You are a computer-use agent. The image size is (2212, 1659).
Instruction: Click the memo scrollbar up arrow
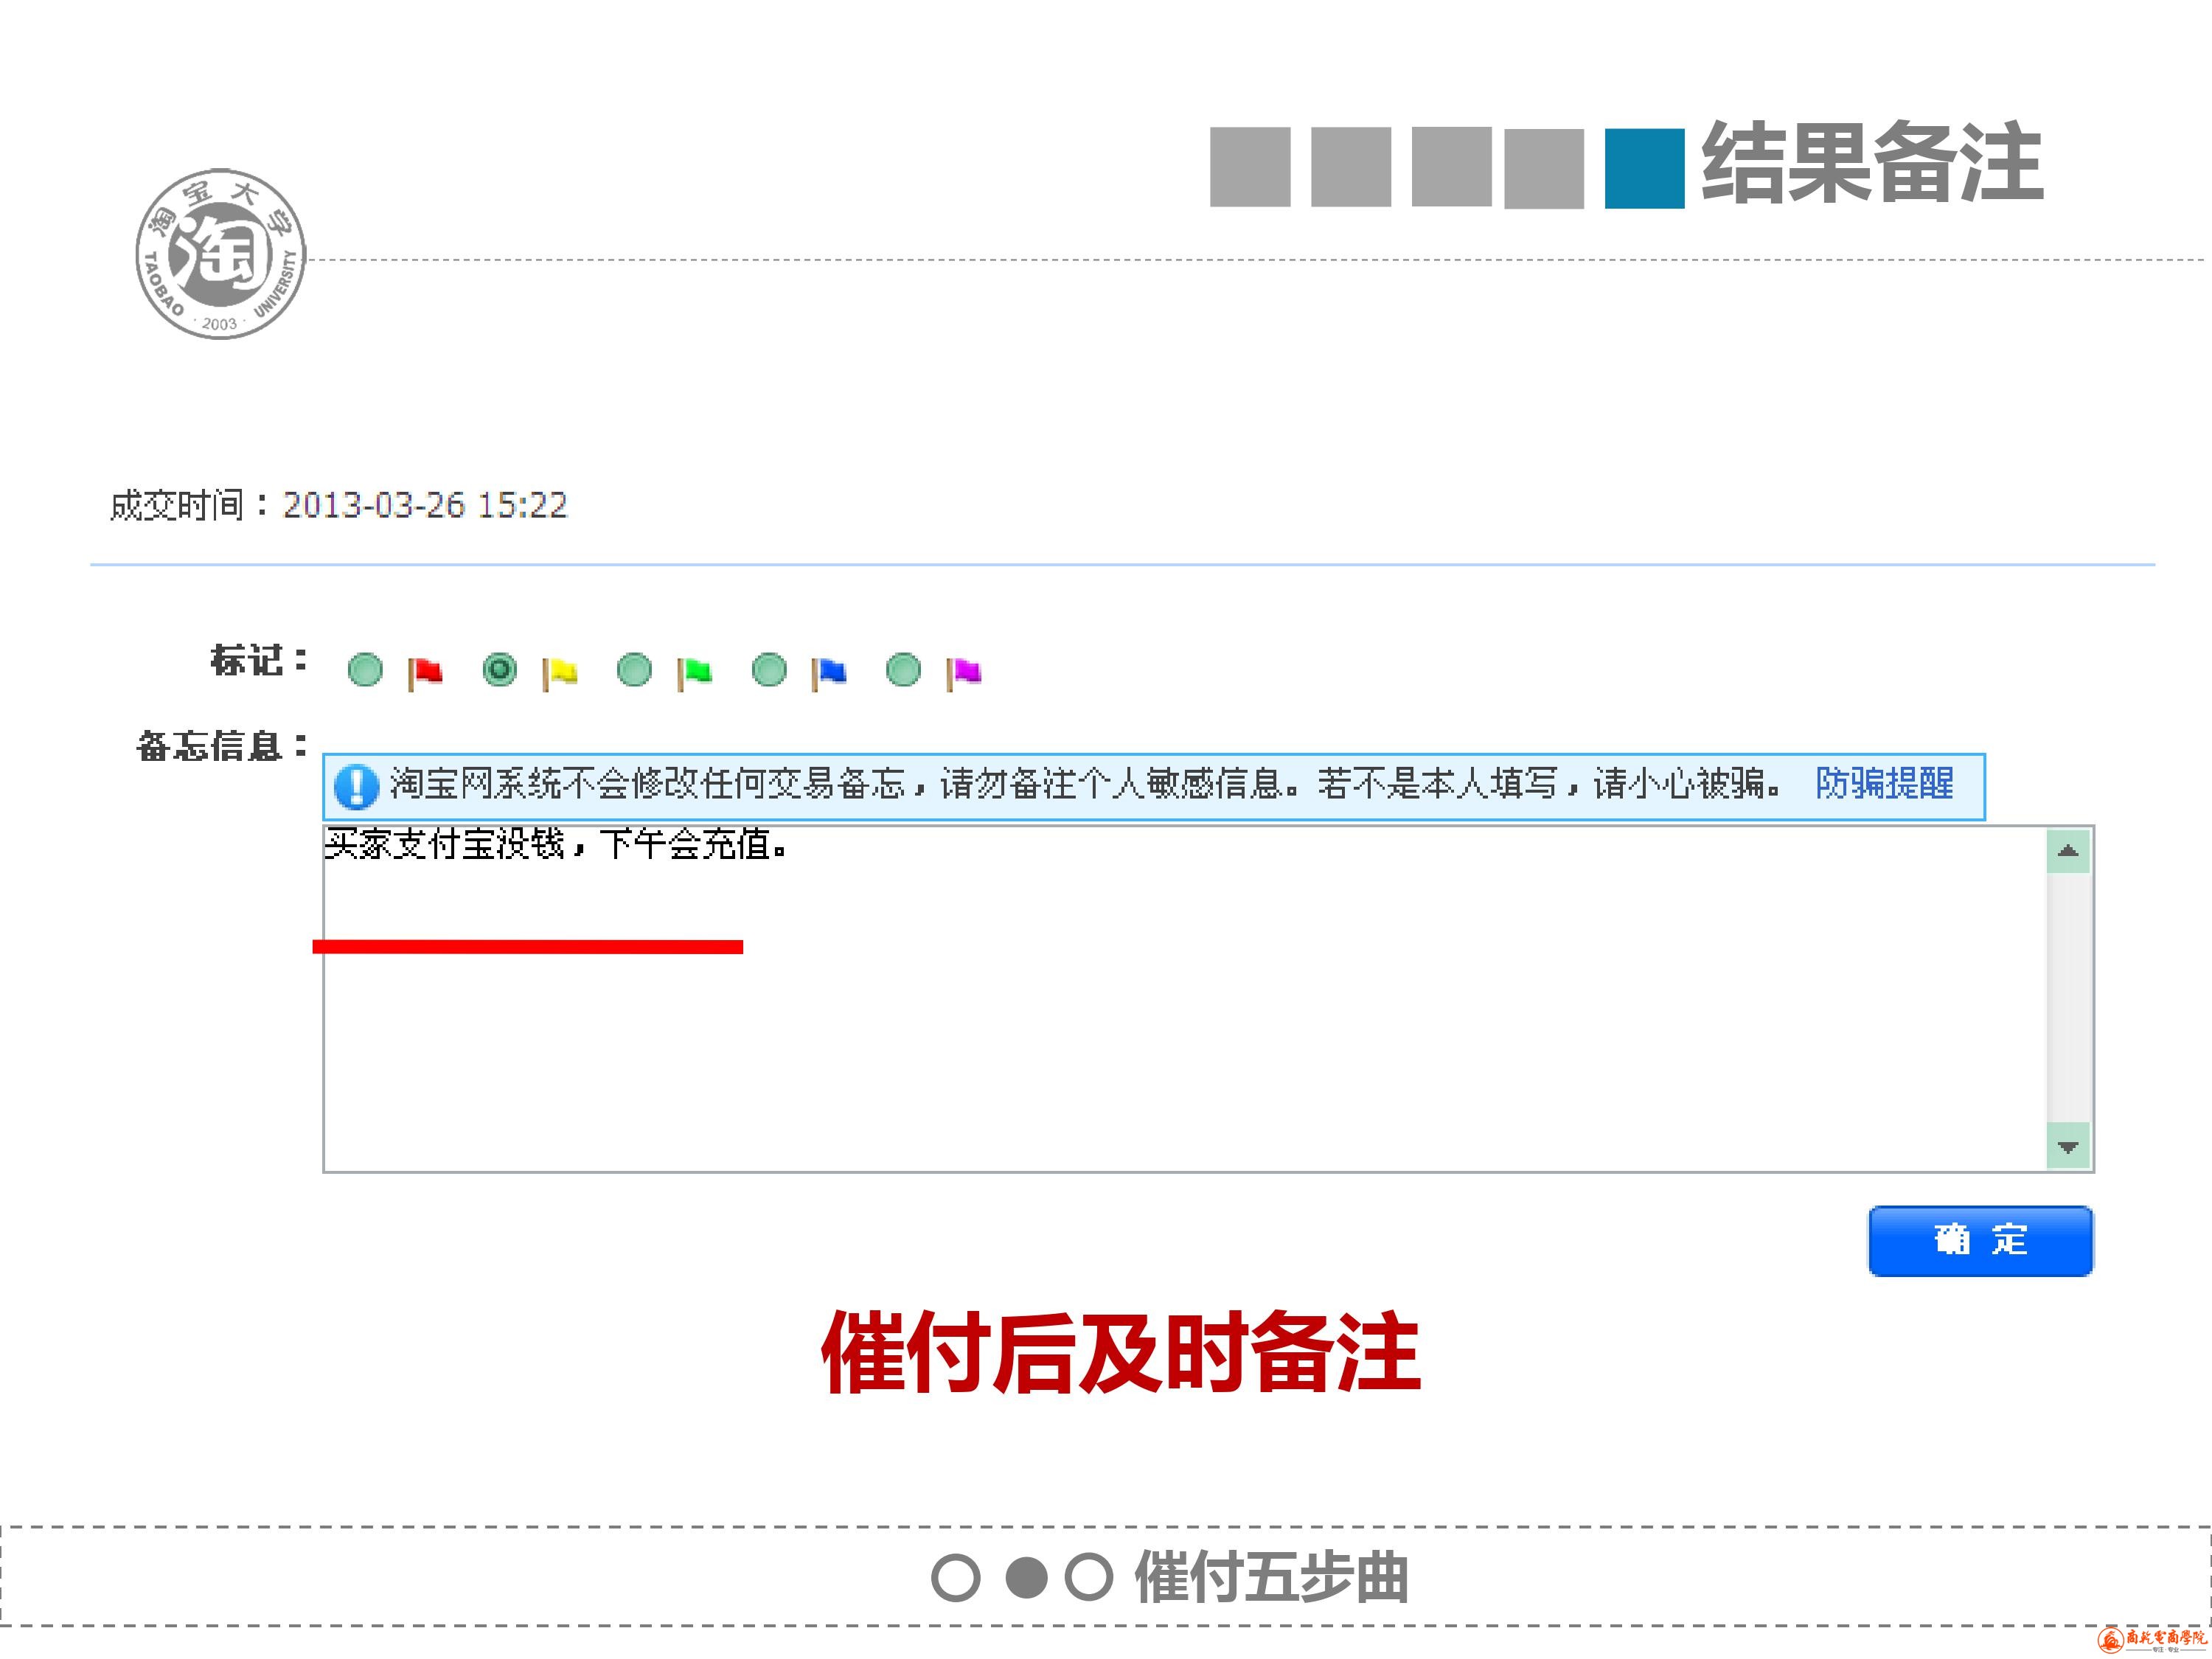coord(2068,852)
